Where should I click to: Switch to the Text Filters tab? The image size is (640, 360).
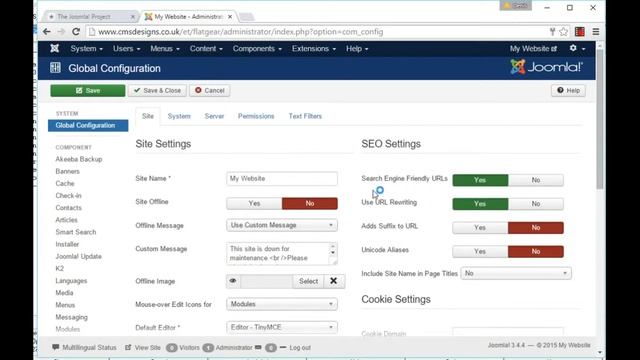(305, 116)
